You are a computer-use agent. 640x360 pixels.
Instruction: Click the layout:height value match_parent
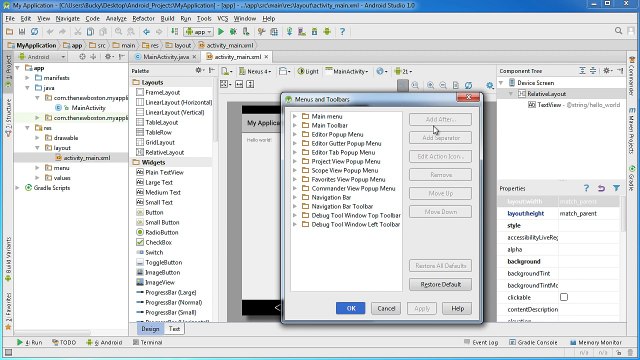[x=589, y=213]
